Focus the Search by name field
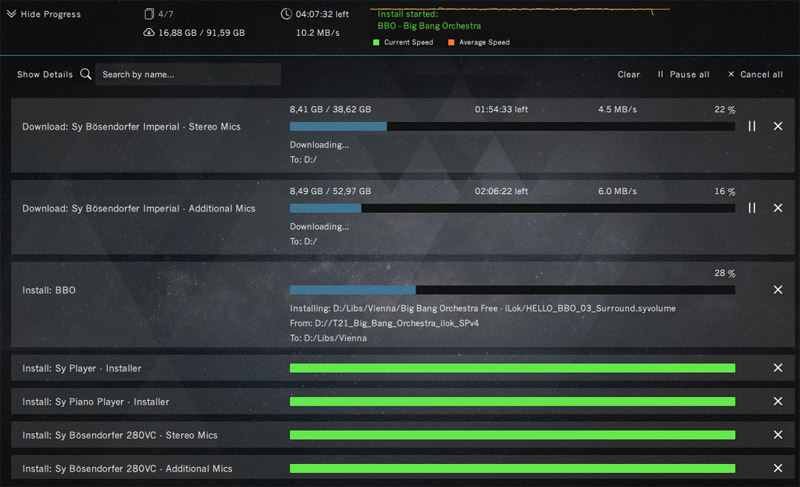The width and height of the screenshot is (800, 487). (x=188, y=75)
